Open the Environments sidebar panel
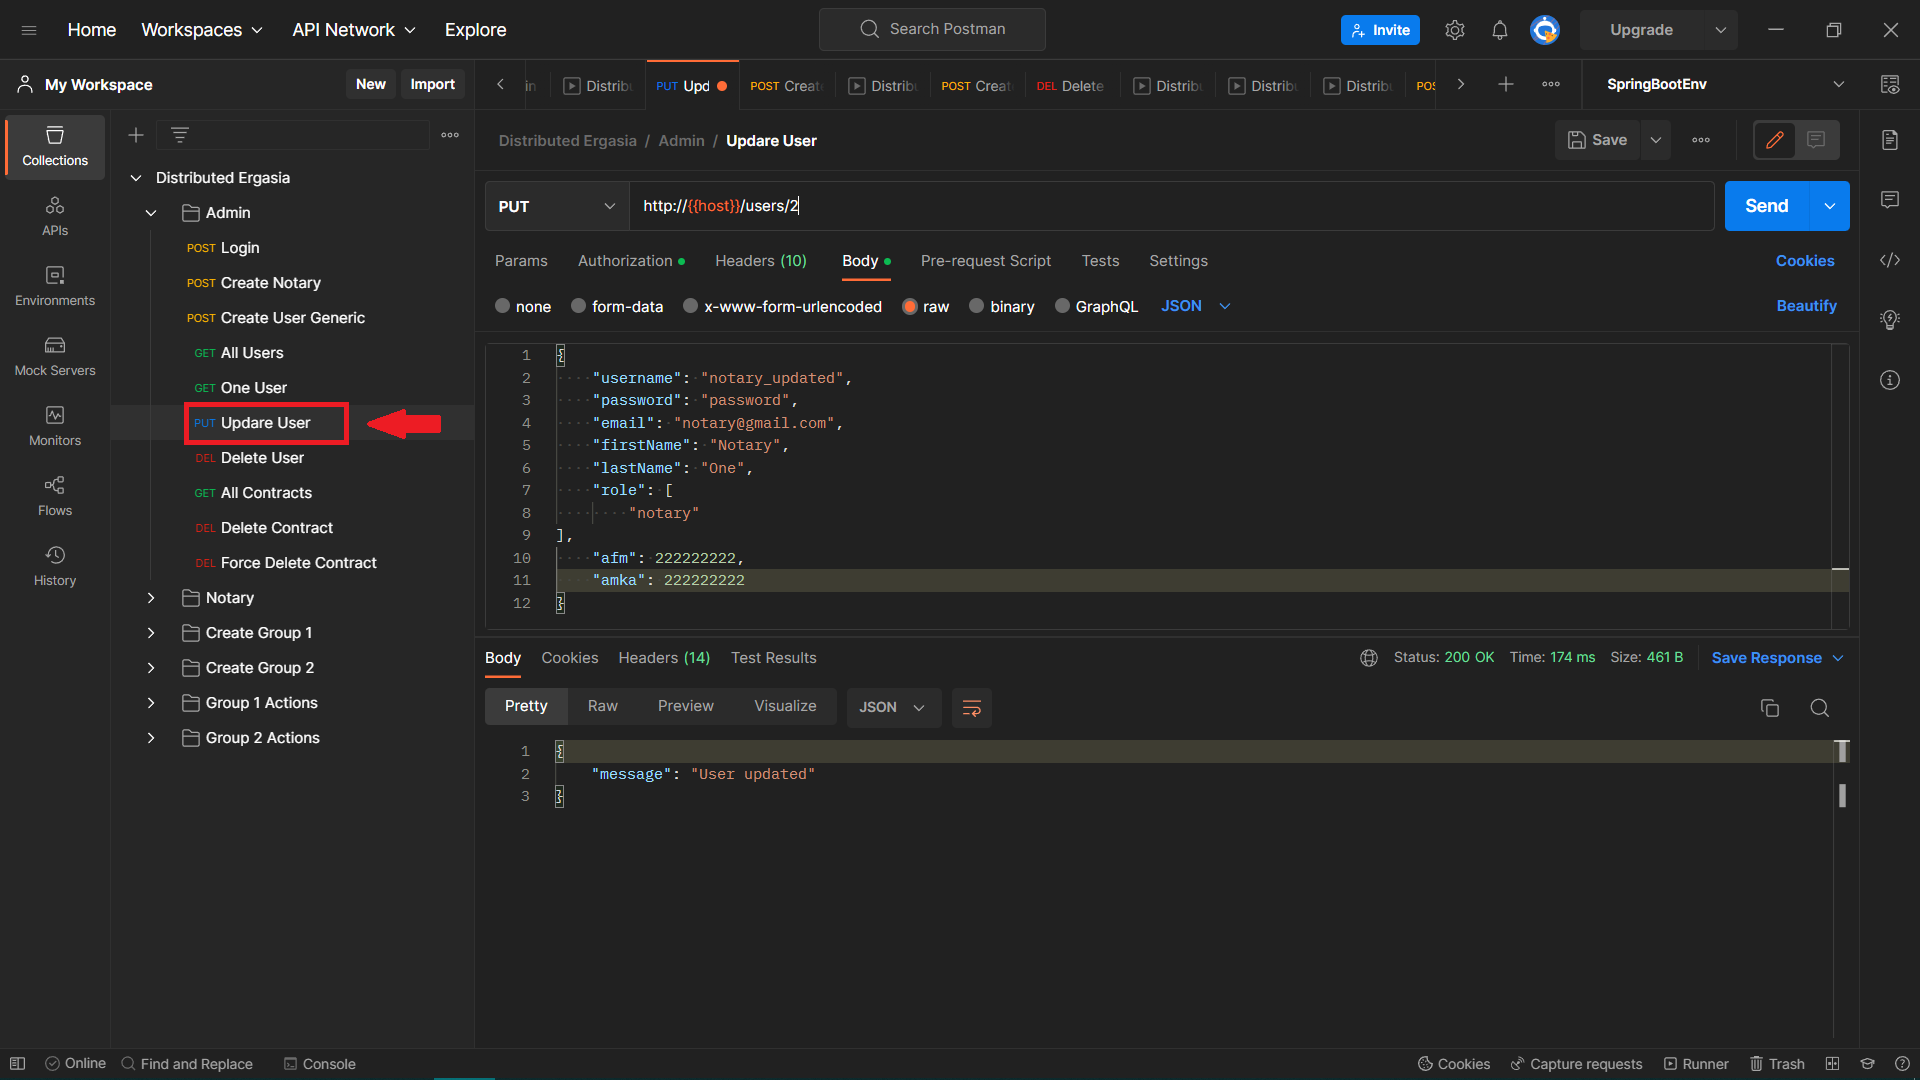 (55, 287)
